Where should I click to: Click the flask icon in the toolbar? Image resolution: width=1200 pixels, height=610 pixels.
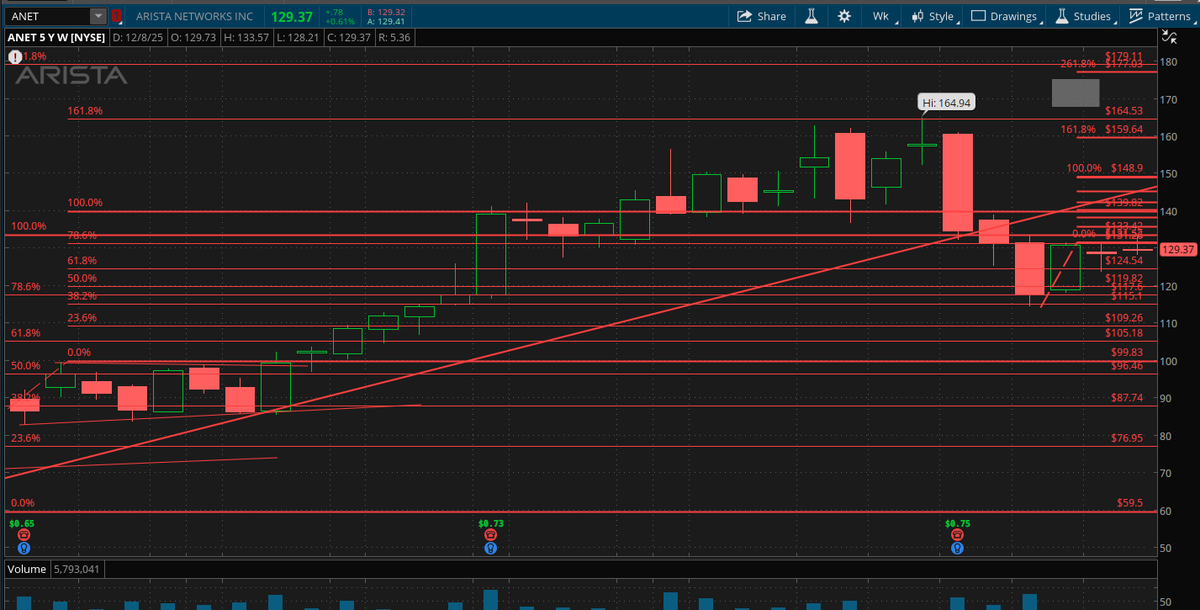click(812, 16)
